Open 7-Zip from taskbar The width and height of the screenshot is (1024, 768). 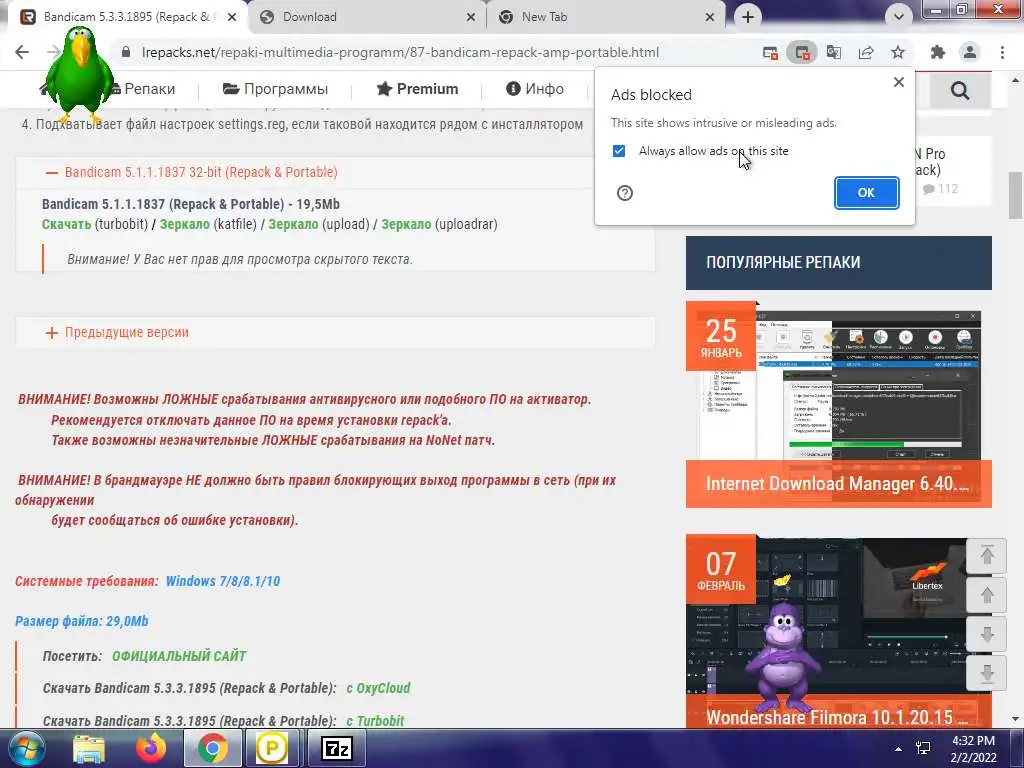[337, 748]
